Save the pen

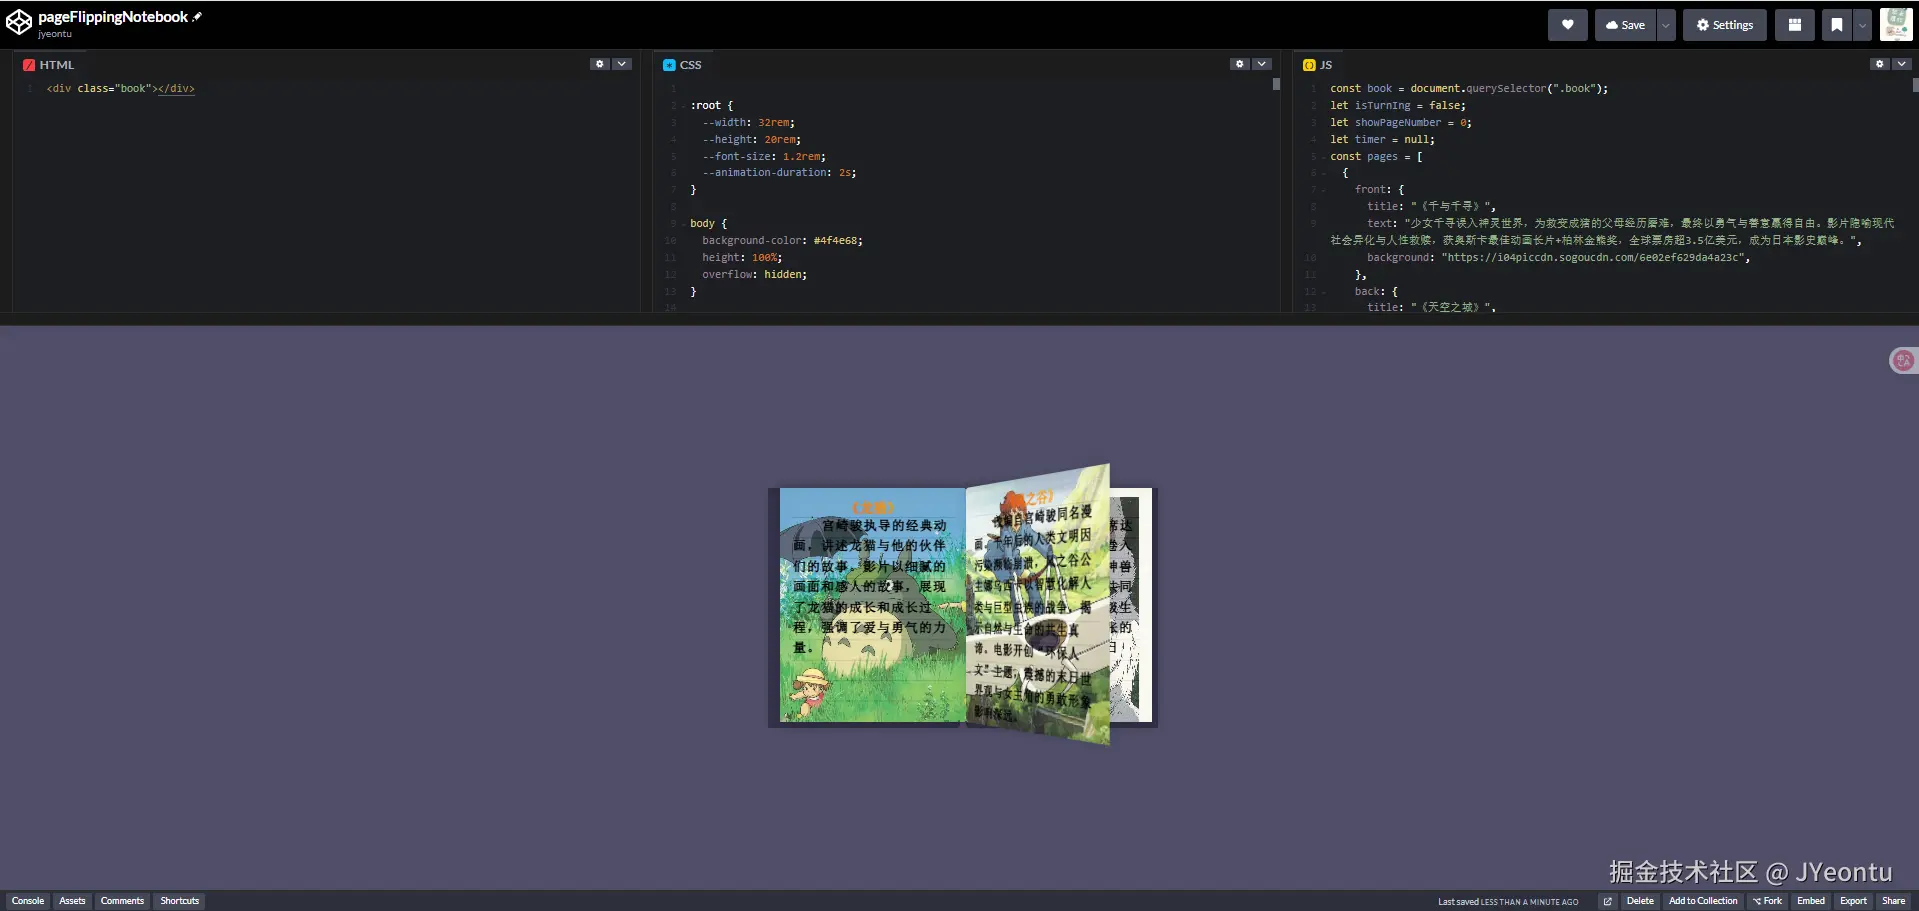1625,25
